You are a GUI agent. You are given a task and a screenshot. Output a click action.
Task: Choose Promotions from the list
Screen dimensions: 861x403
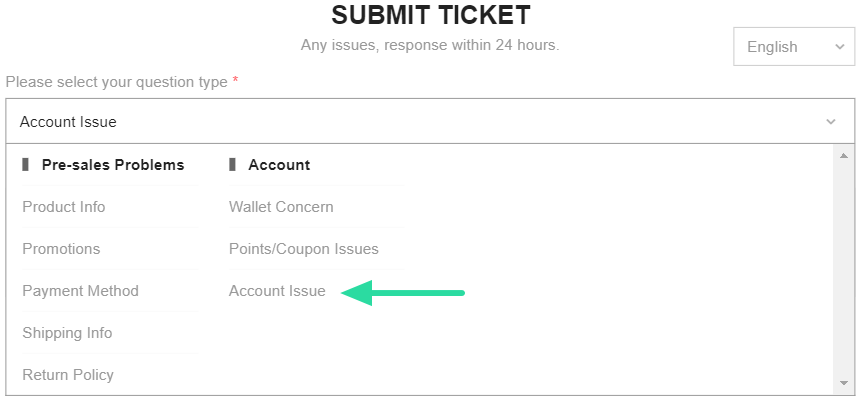[61, 249]
